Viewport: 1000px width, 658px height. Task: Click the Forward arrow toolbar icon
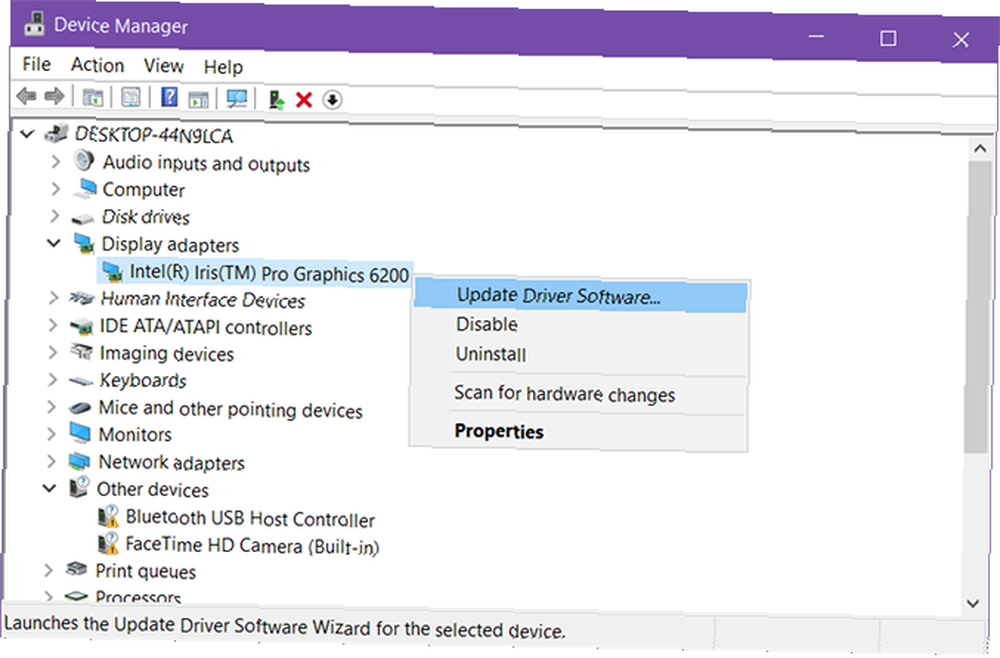[54, 96]
